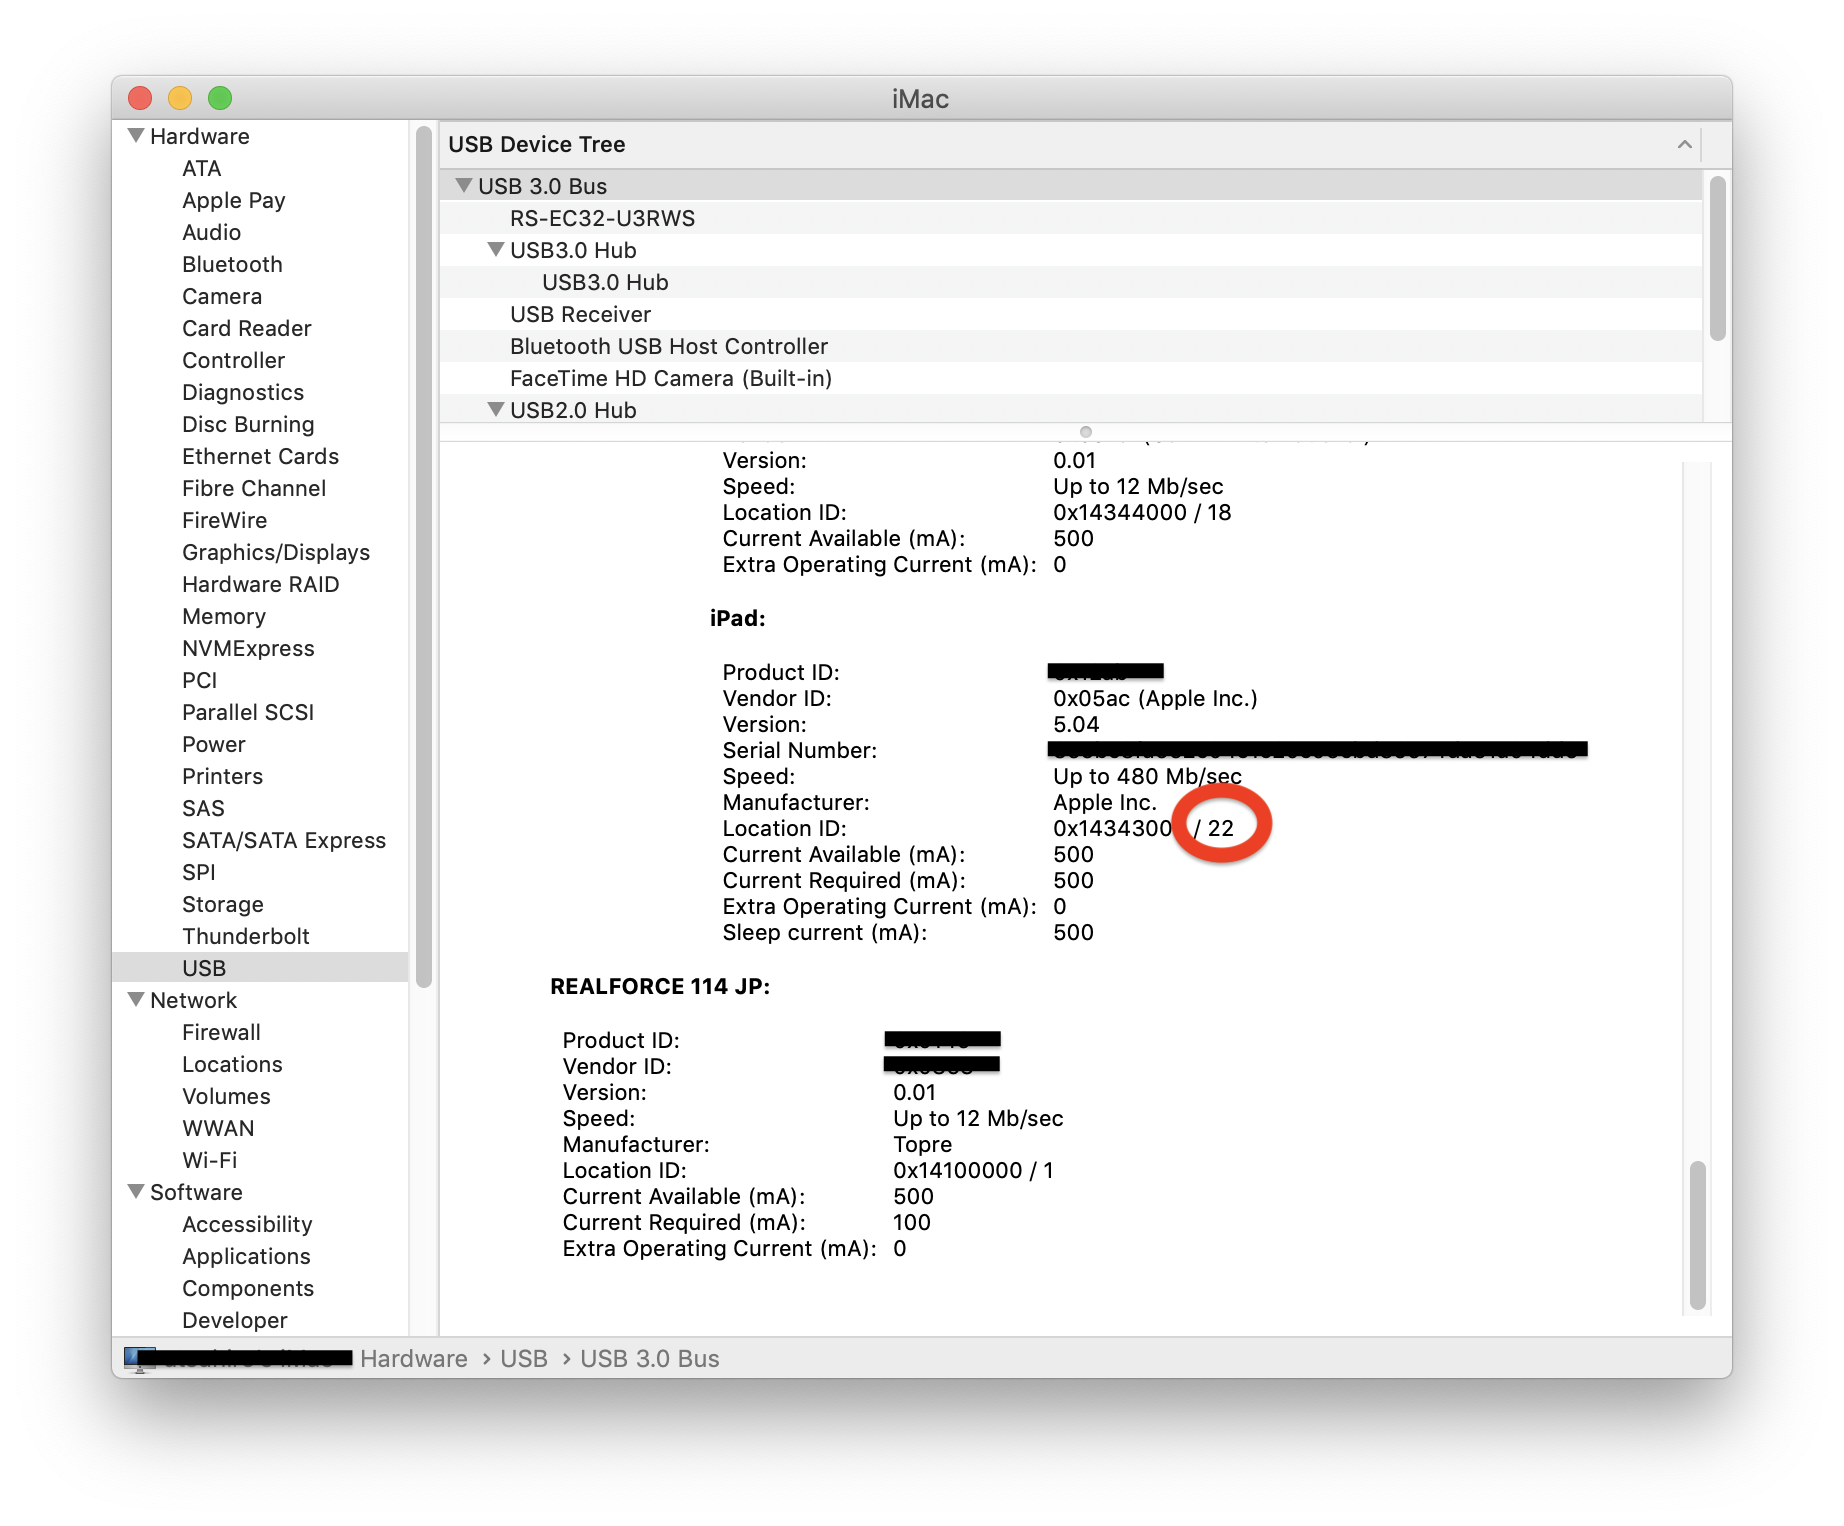Open Firewall under Network
This screenshot has height=1526, width=1844.
[x=221, y=1032]
